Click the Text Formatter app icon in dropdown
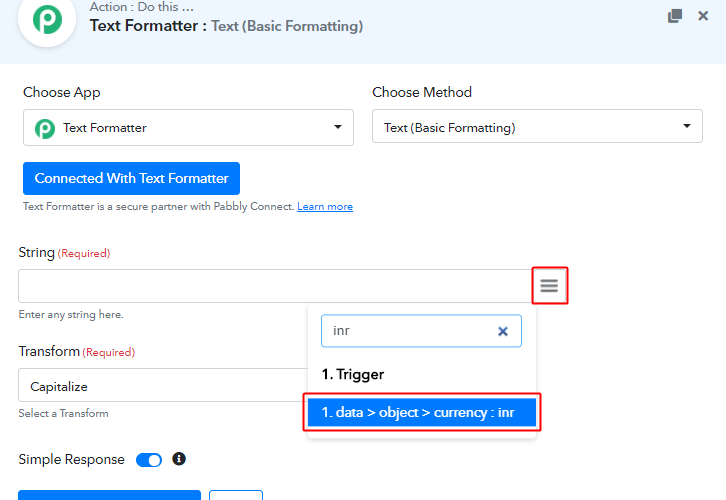 (x=45, y=128)
